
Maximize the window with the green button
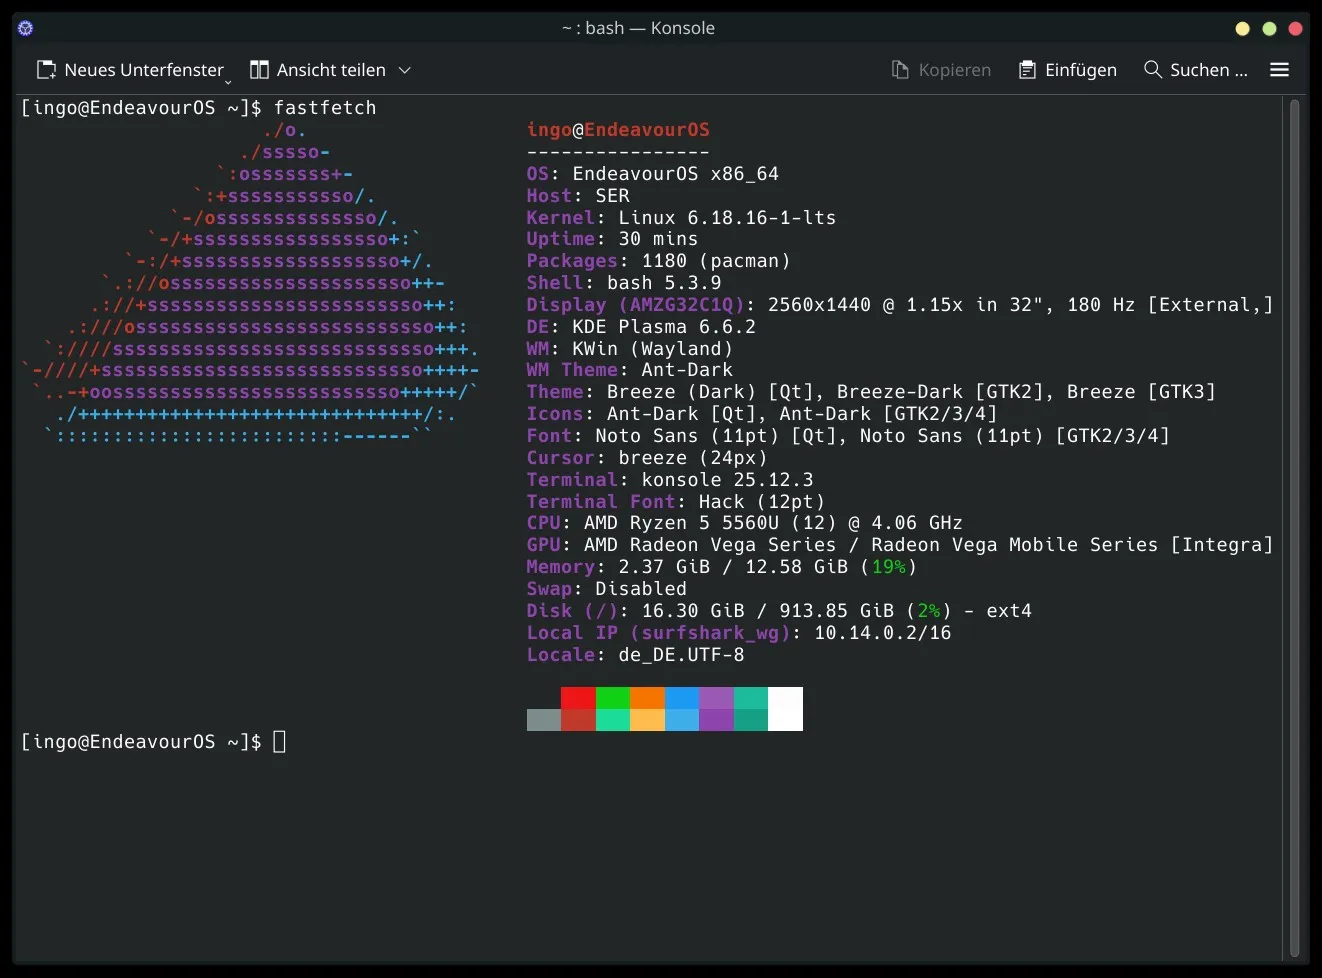coord(1269,29)
